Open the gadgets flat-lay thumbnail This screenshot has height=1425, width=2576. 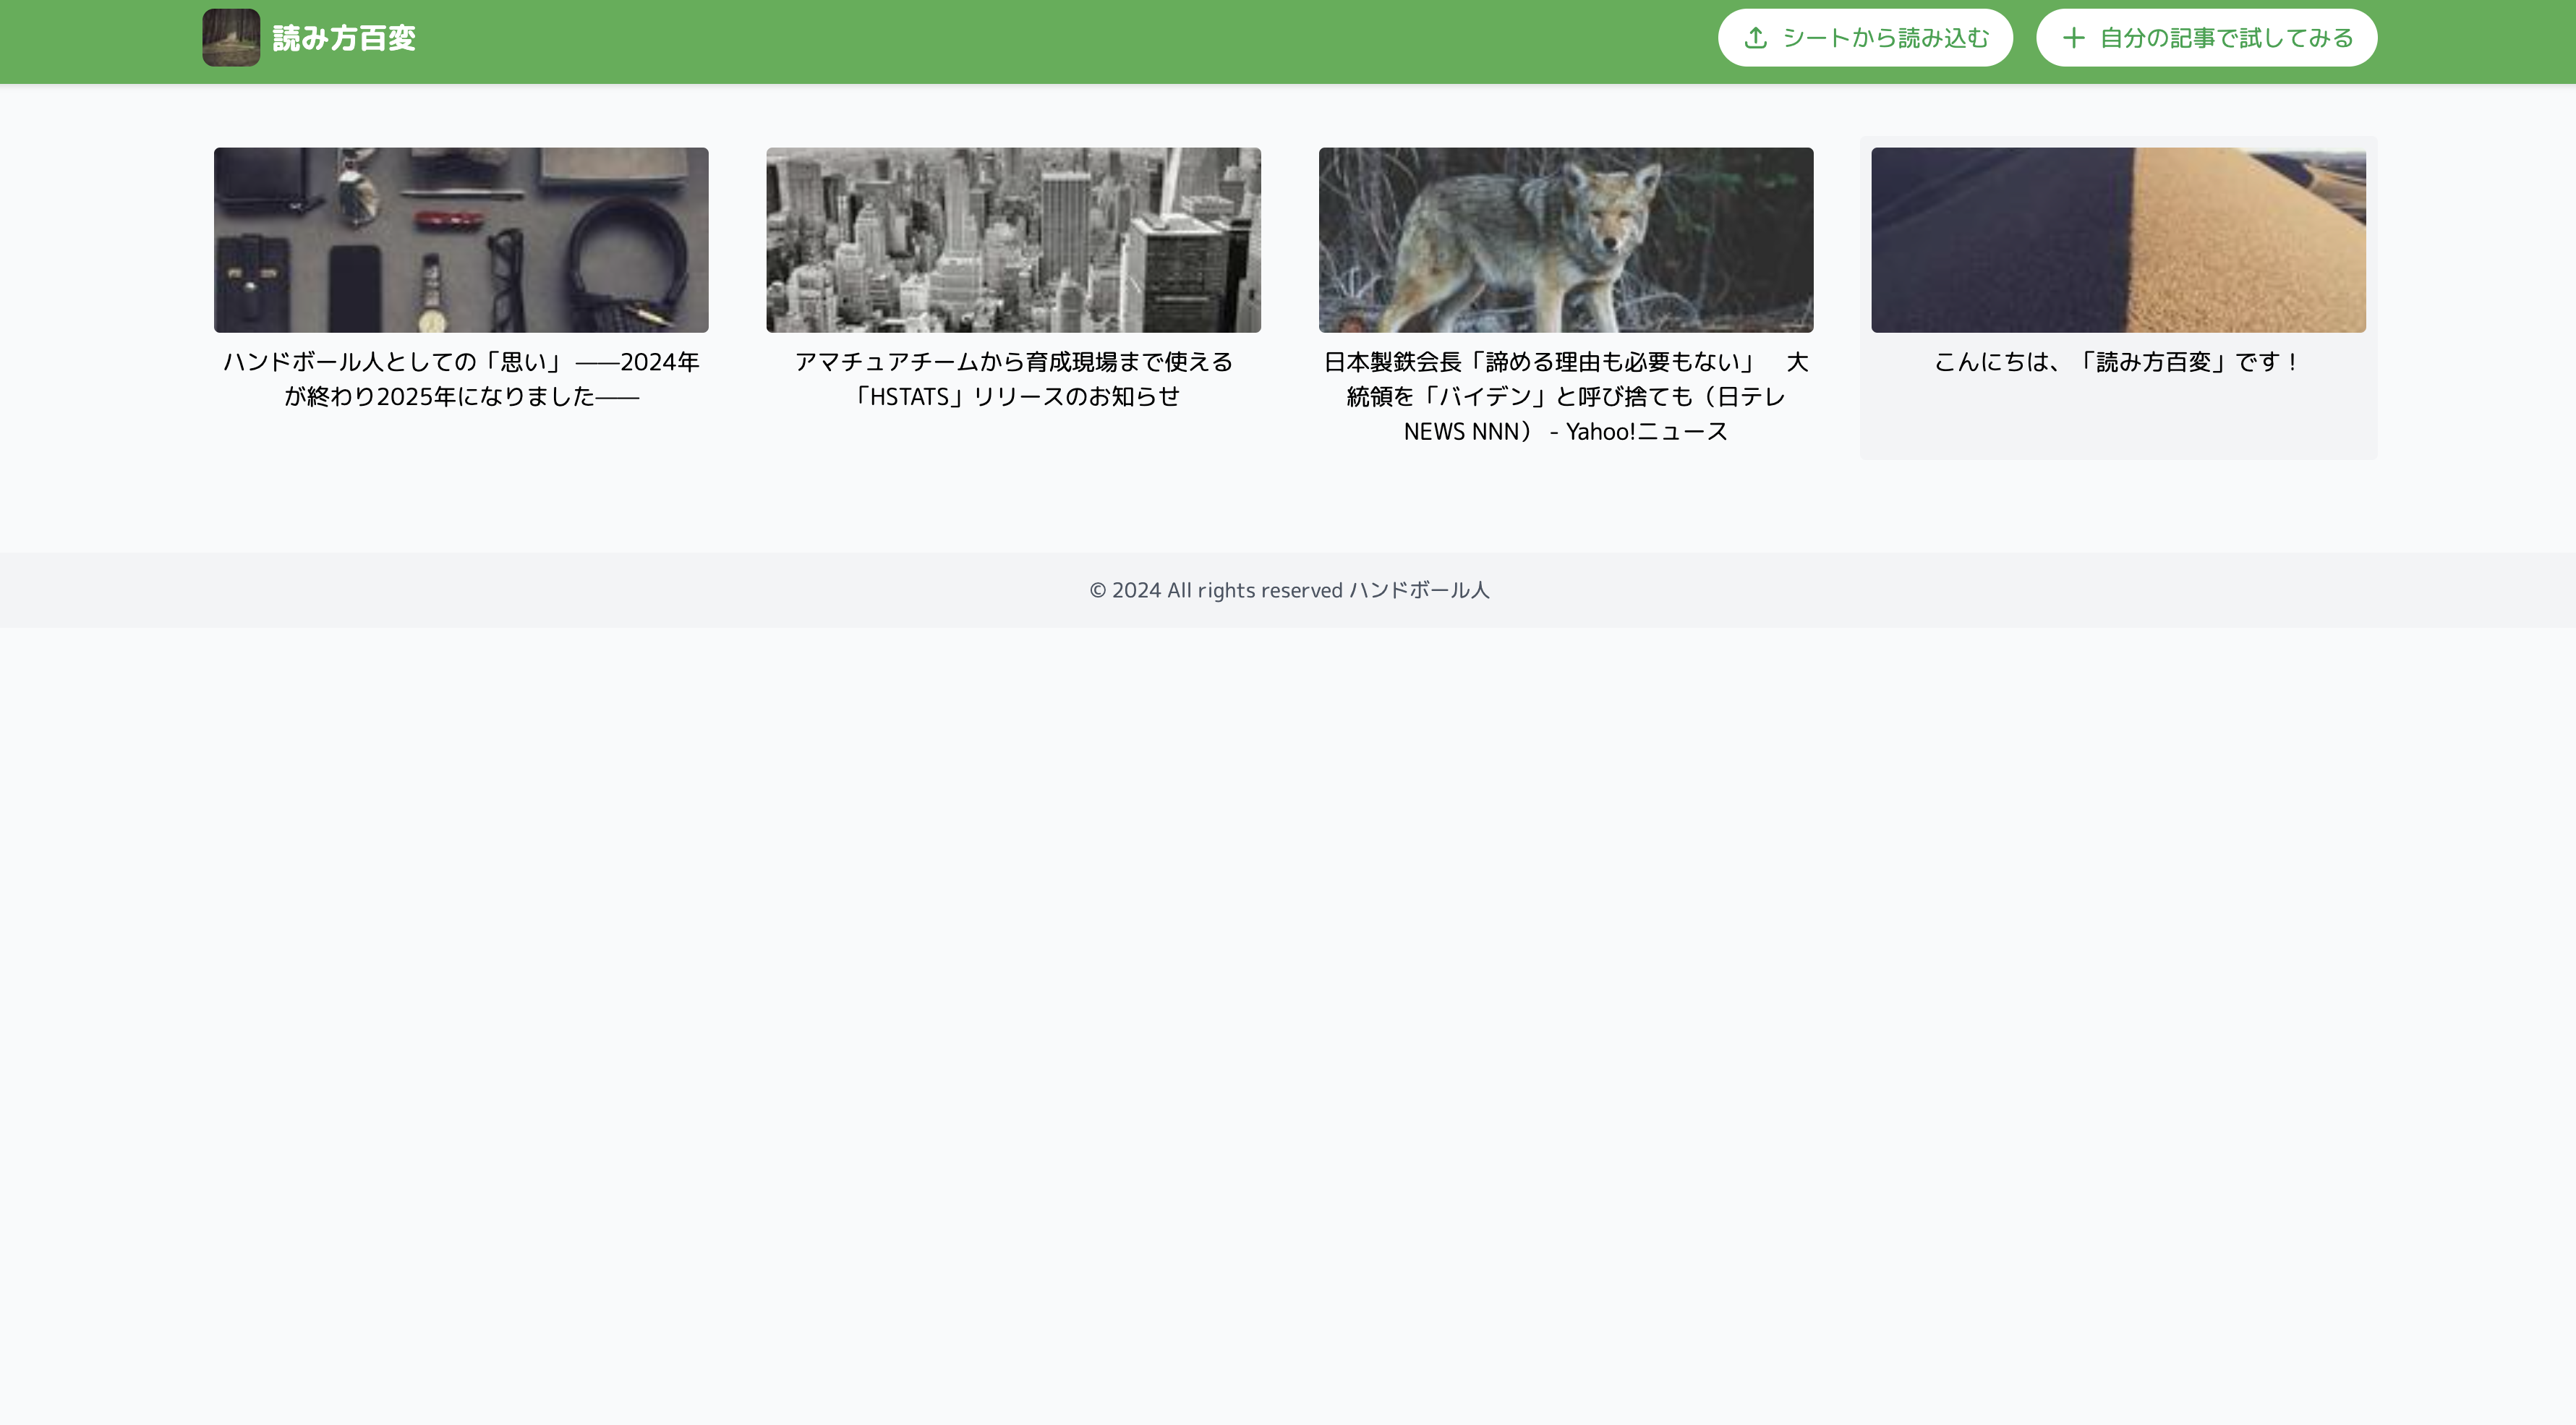pos(461,240)
